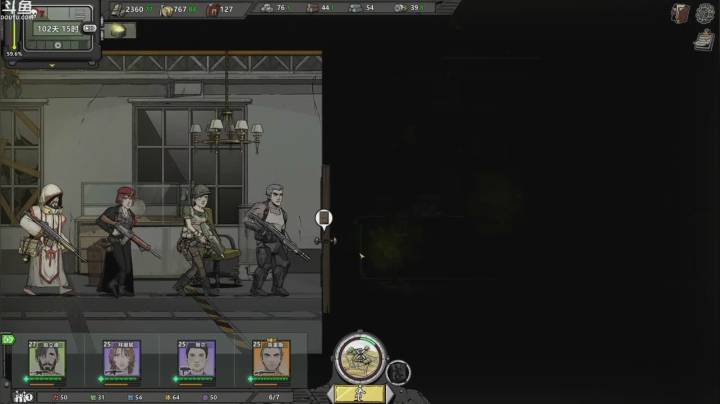Screen dimensions: 720x404
Task: Click the brass door handle
Action: pos(326,241)
